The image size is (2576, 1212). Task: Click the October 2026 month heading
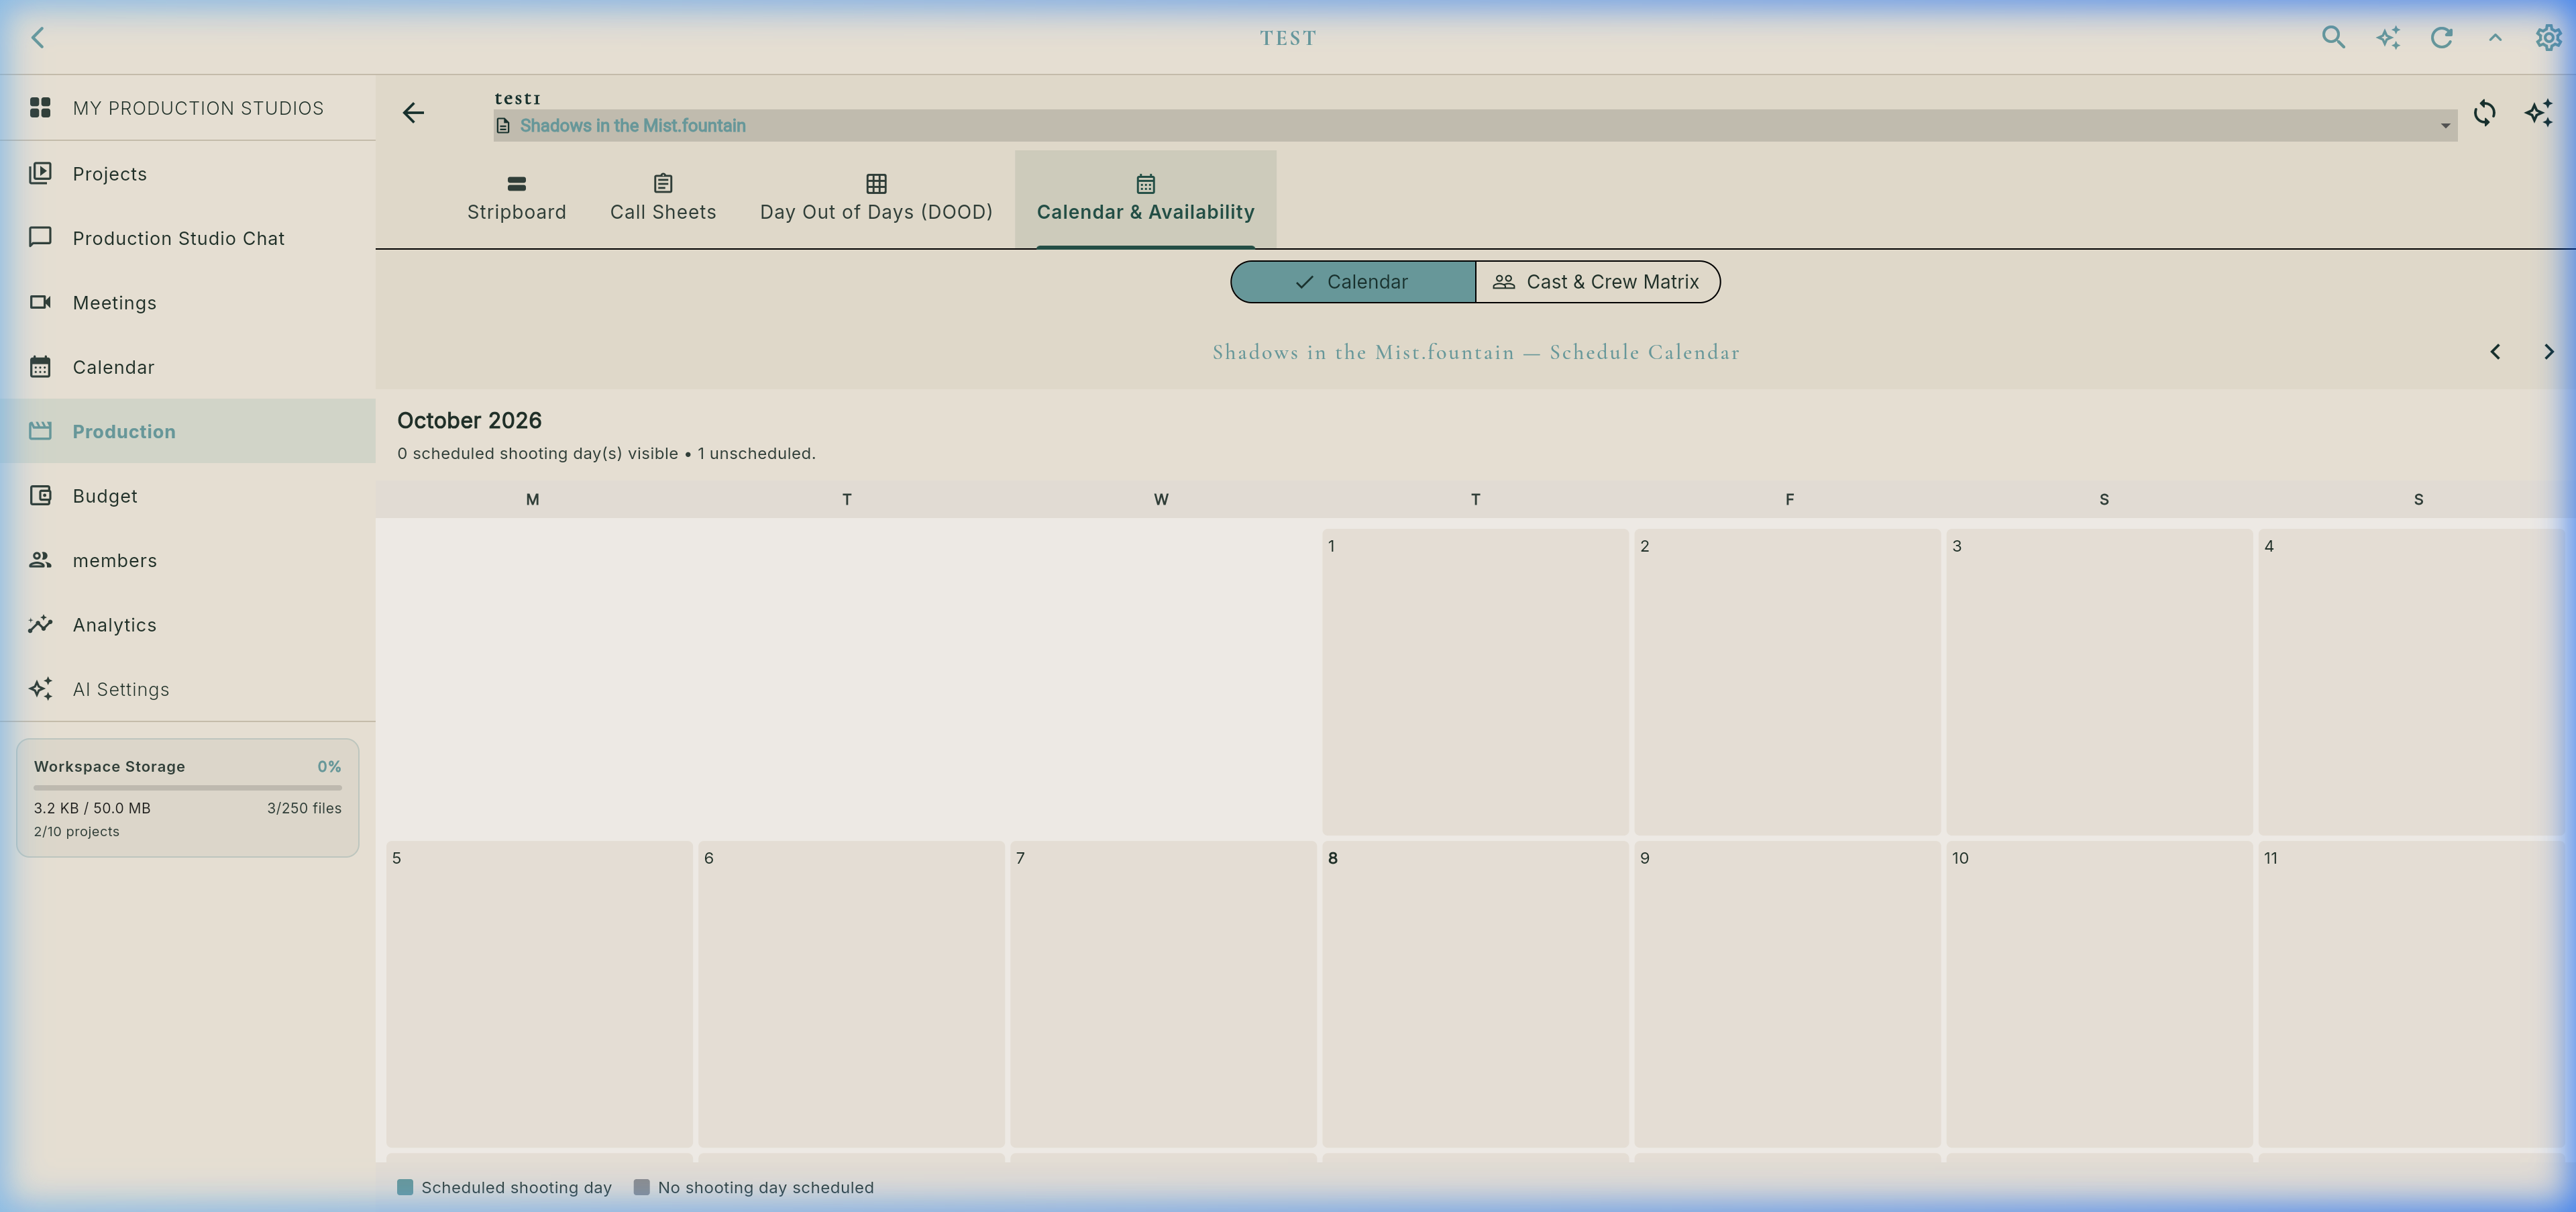[x=469, y=421]
